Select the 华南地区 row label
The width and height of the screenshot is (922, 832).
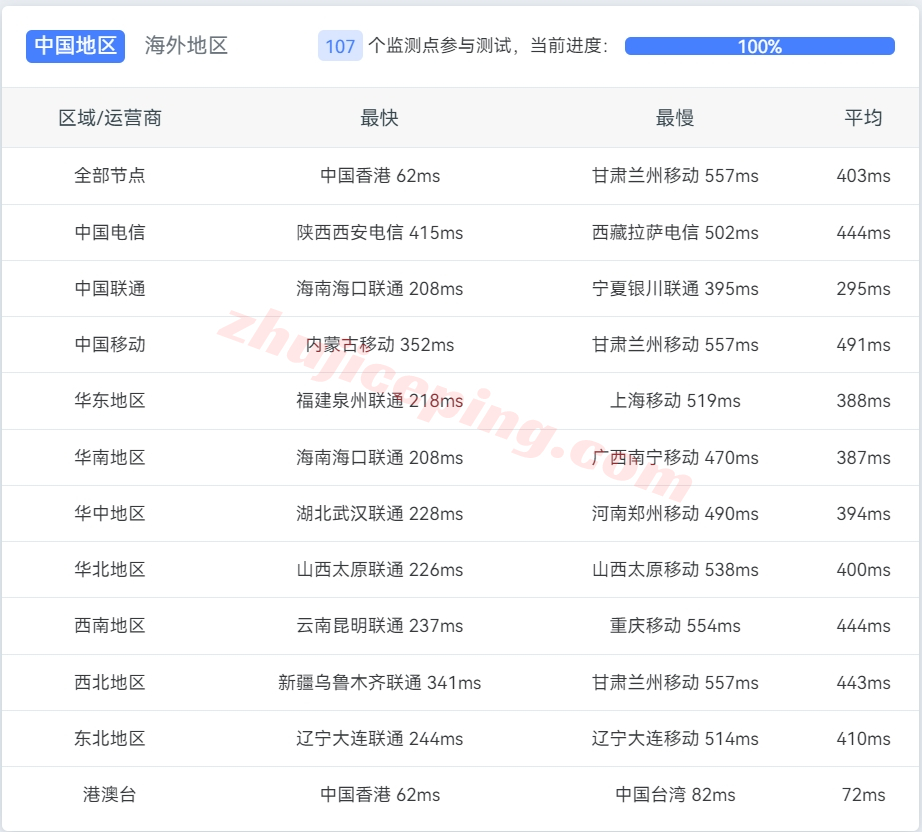pyautogui.click(x=110, y=457)
